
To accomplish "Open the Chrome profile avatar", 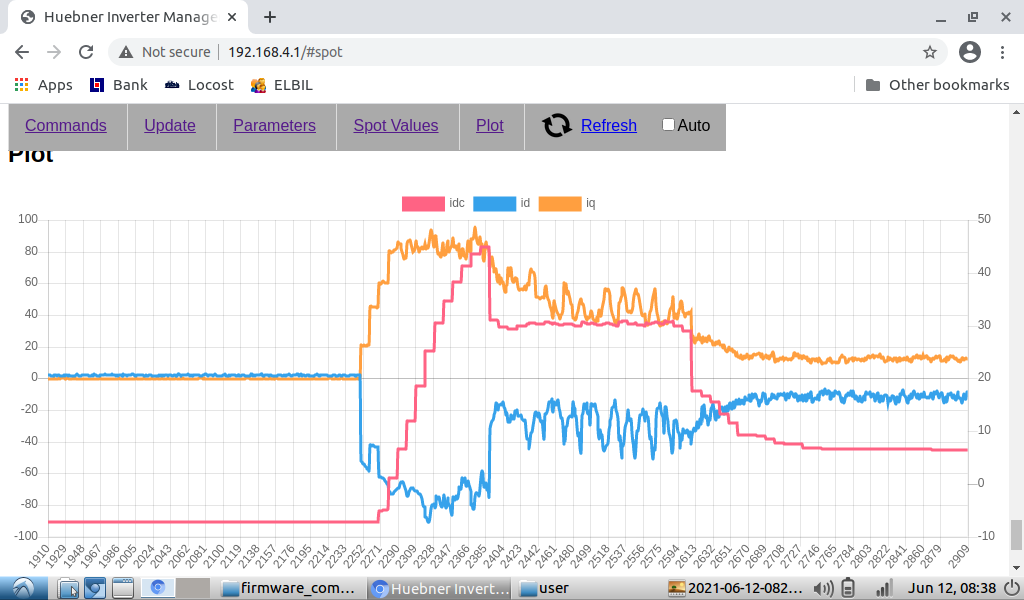I will (969, 52).
